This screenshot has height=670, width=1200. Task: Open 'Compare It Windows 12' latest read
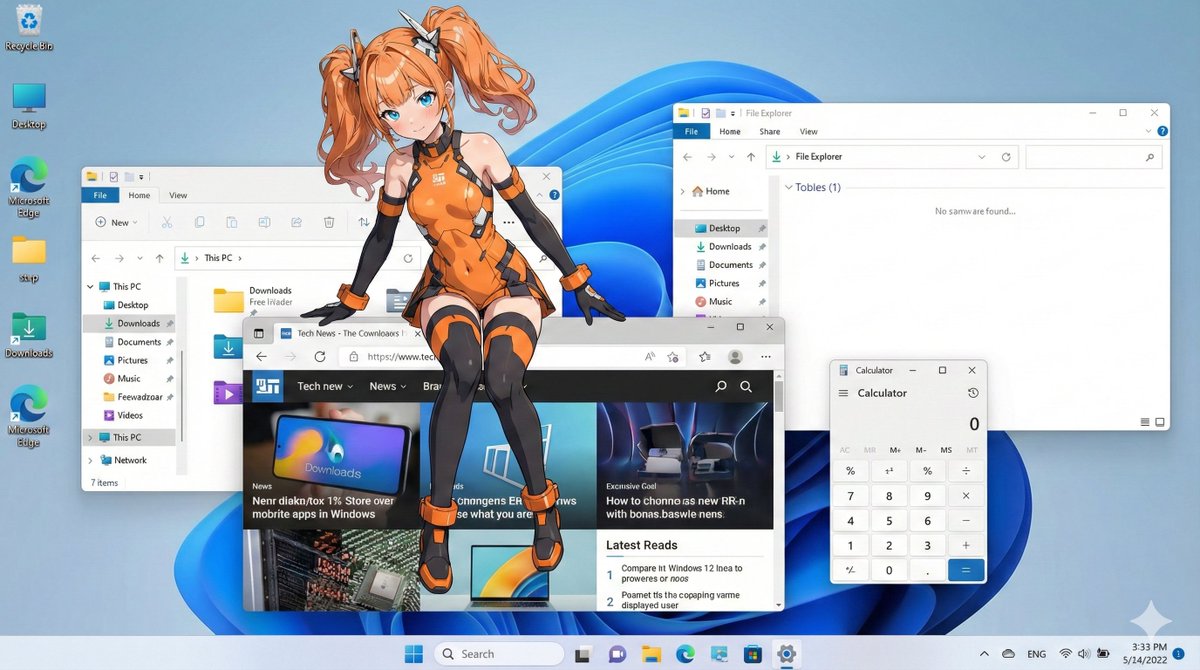click(682, 573)
